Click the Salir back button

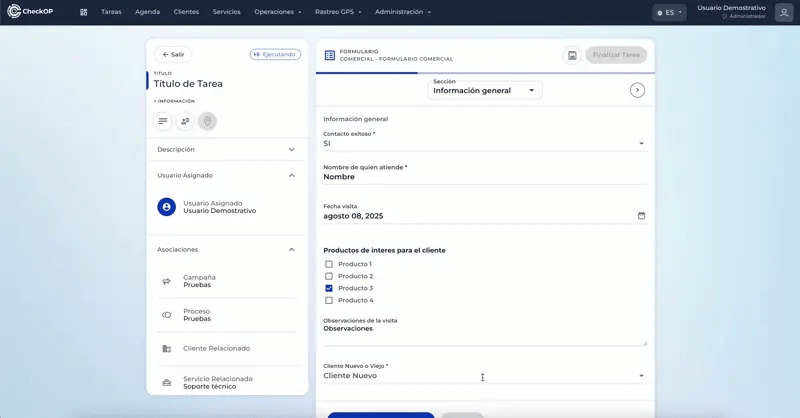coord(173,55)
